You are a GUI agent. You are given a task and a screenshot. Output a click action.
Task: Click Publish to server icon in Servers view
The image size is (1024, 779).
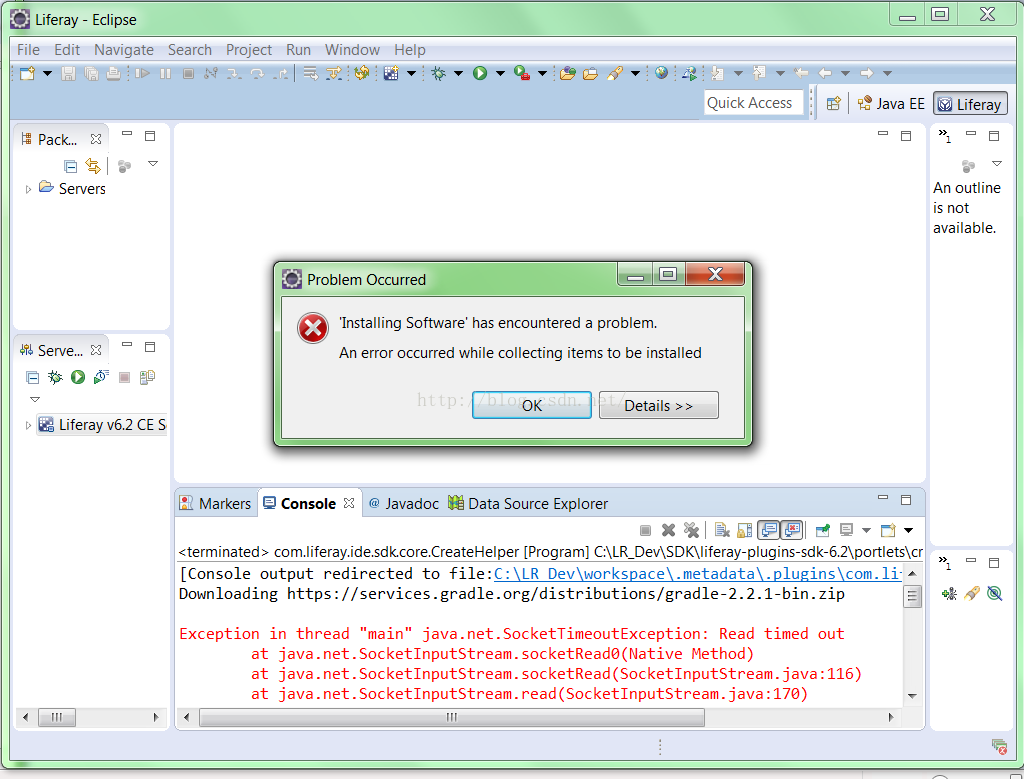(x=147, y=377)
